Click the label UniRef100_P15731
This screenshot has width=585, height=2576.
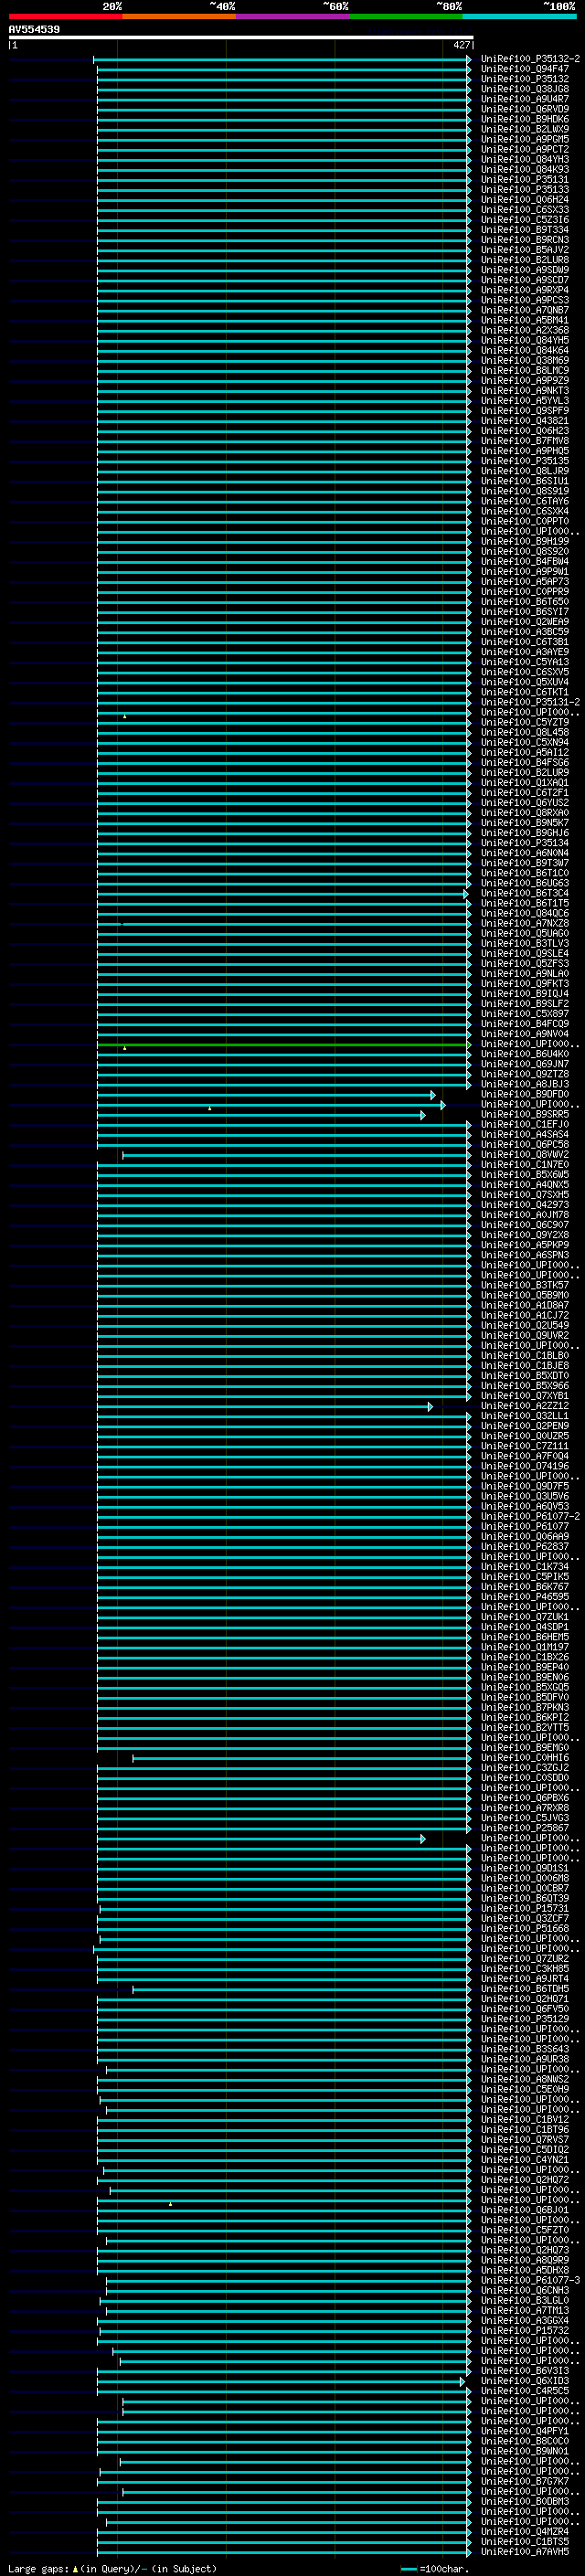525,1908
